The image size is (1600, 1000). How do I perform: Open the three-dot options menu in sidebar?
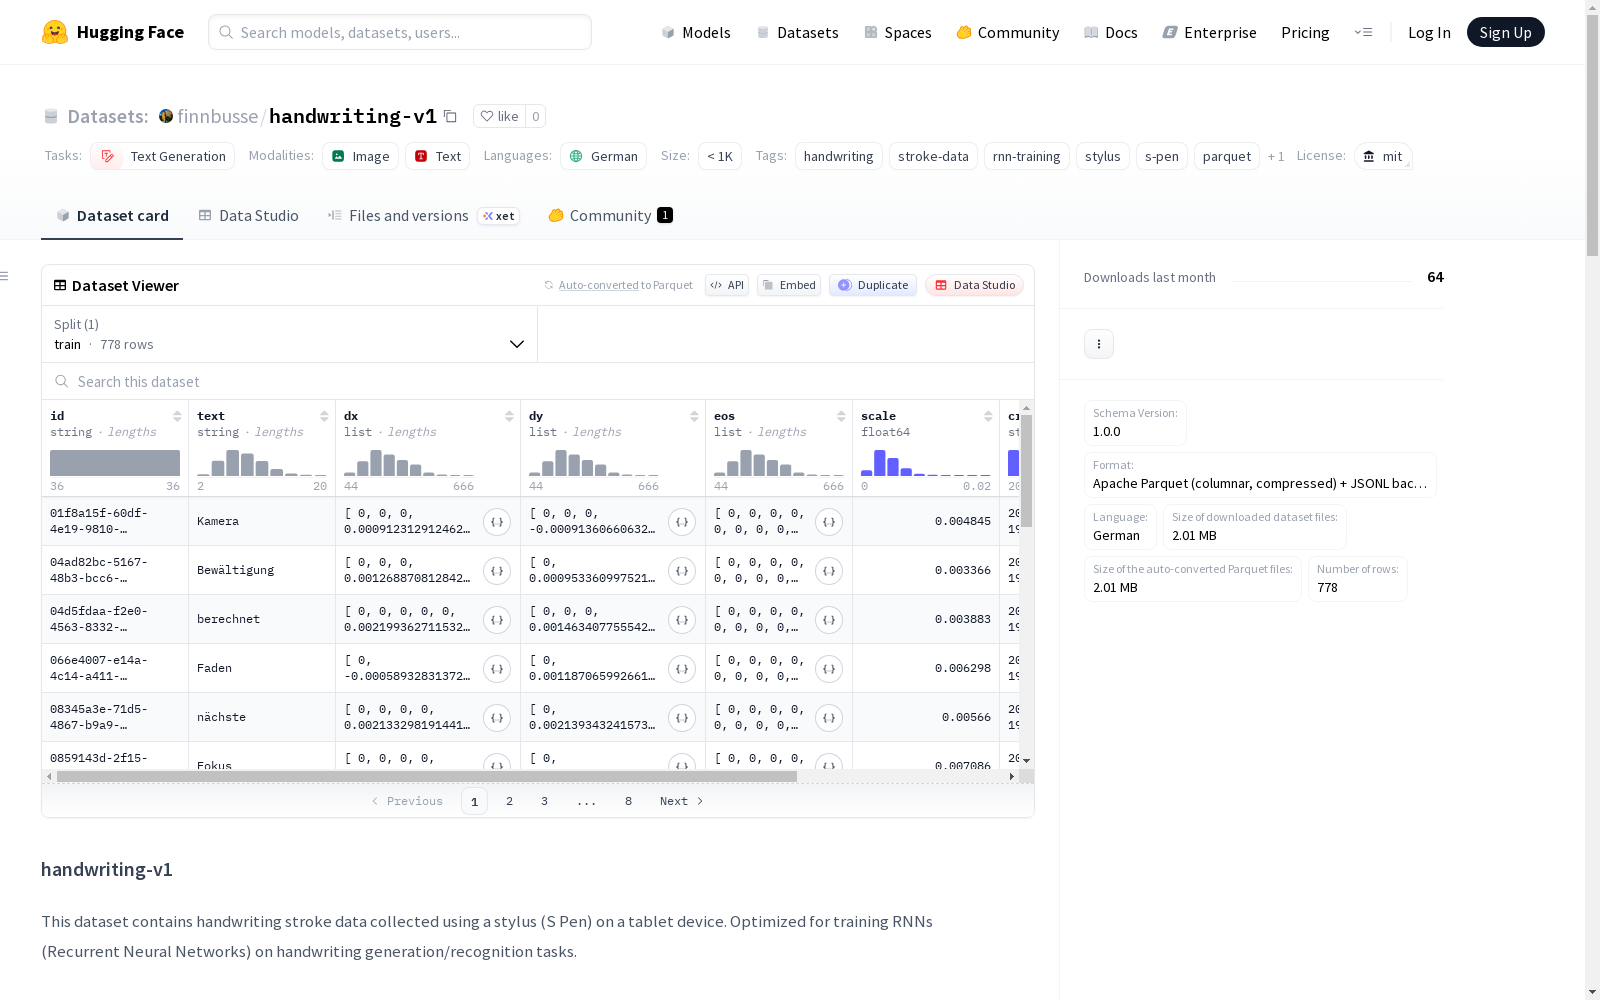tap(1099, 344)
